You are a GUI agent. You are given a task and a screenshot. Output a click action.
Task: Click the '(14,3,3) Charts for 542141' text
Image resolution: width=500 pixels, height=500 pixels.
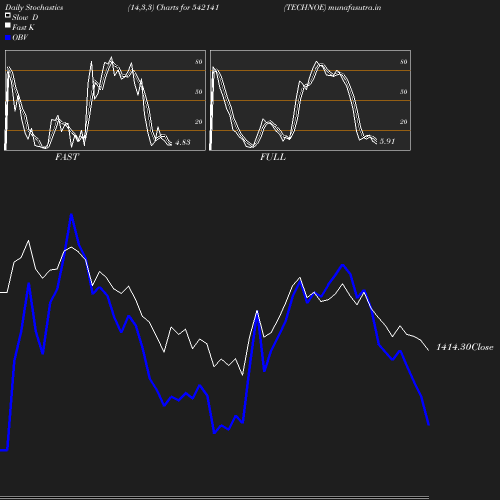173,7
